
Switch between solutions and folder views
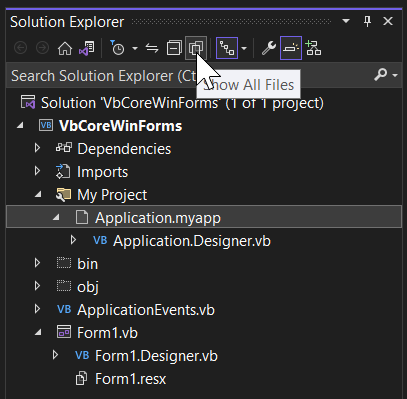coord(87,48)
